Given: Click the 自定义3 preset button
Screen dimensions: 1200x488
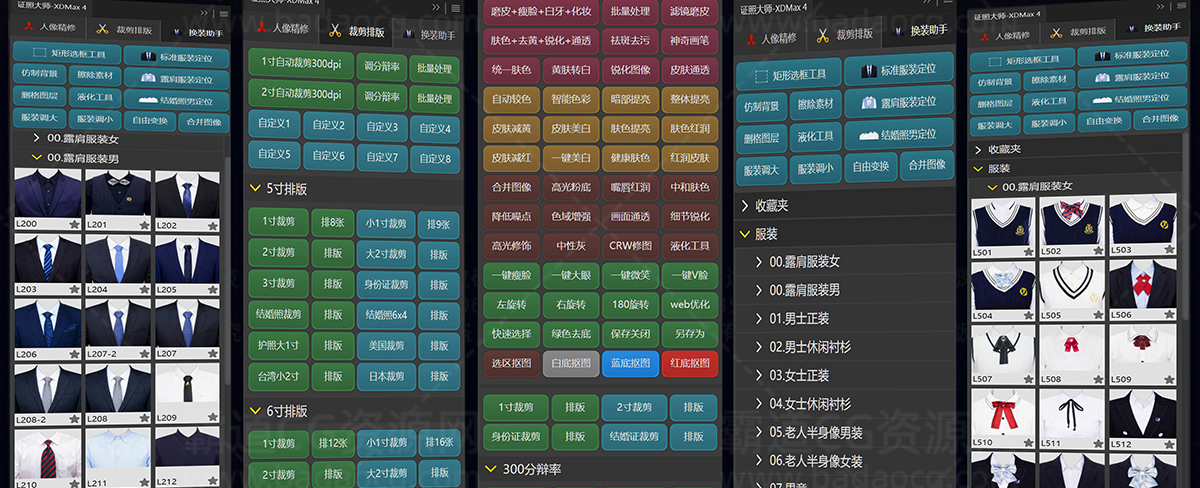Looking at the screenshot, I should tap(382, 126).
